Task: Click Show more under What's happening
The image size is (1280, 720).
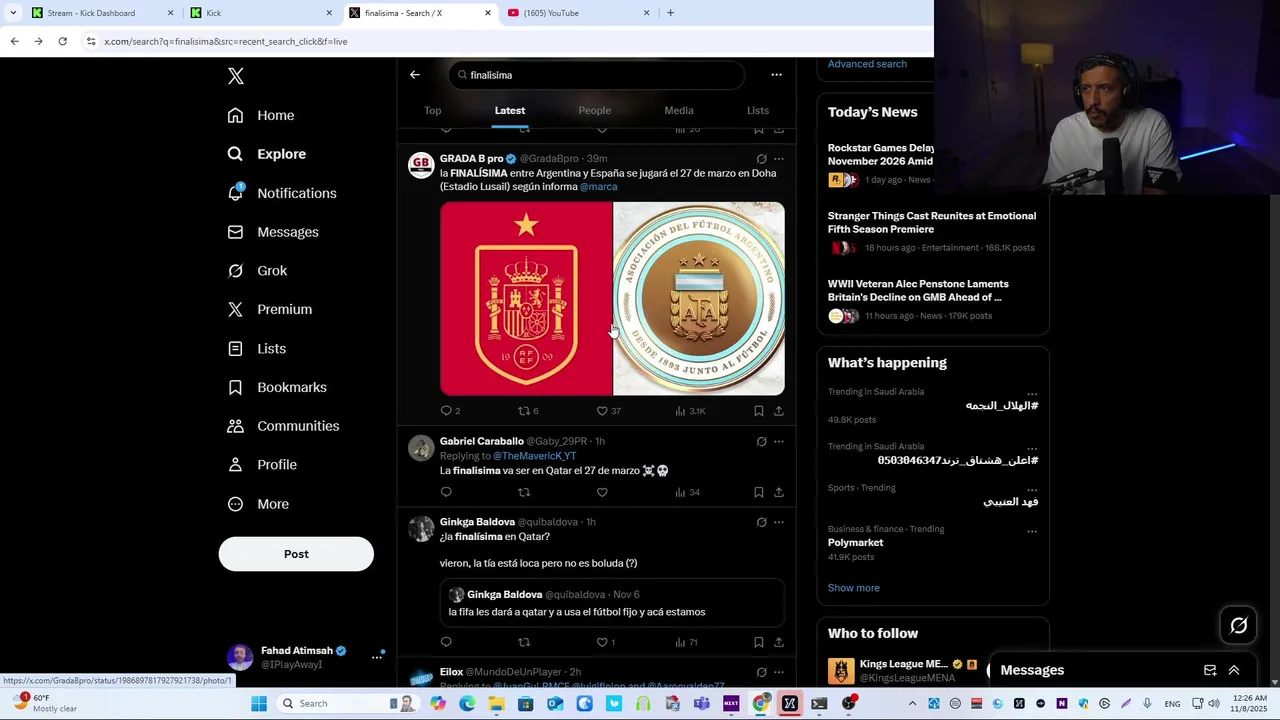Action: pyautogui.click(x=854, y=588)
